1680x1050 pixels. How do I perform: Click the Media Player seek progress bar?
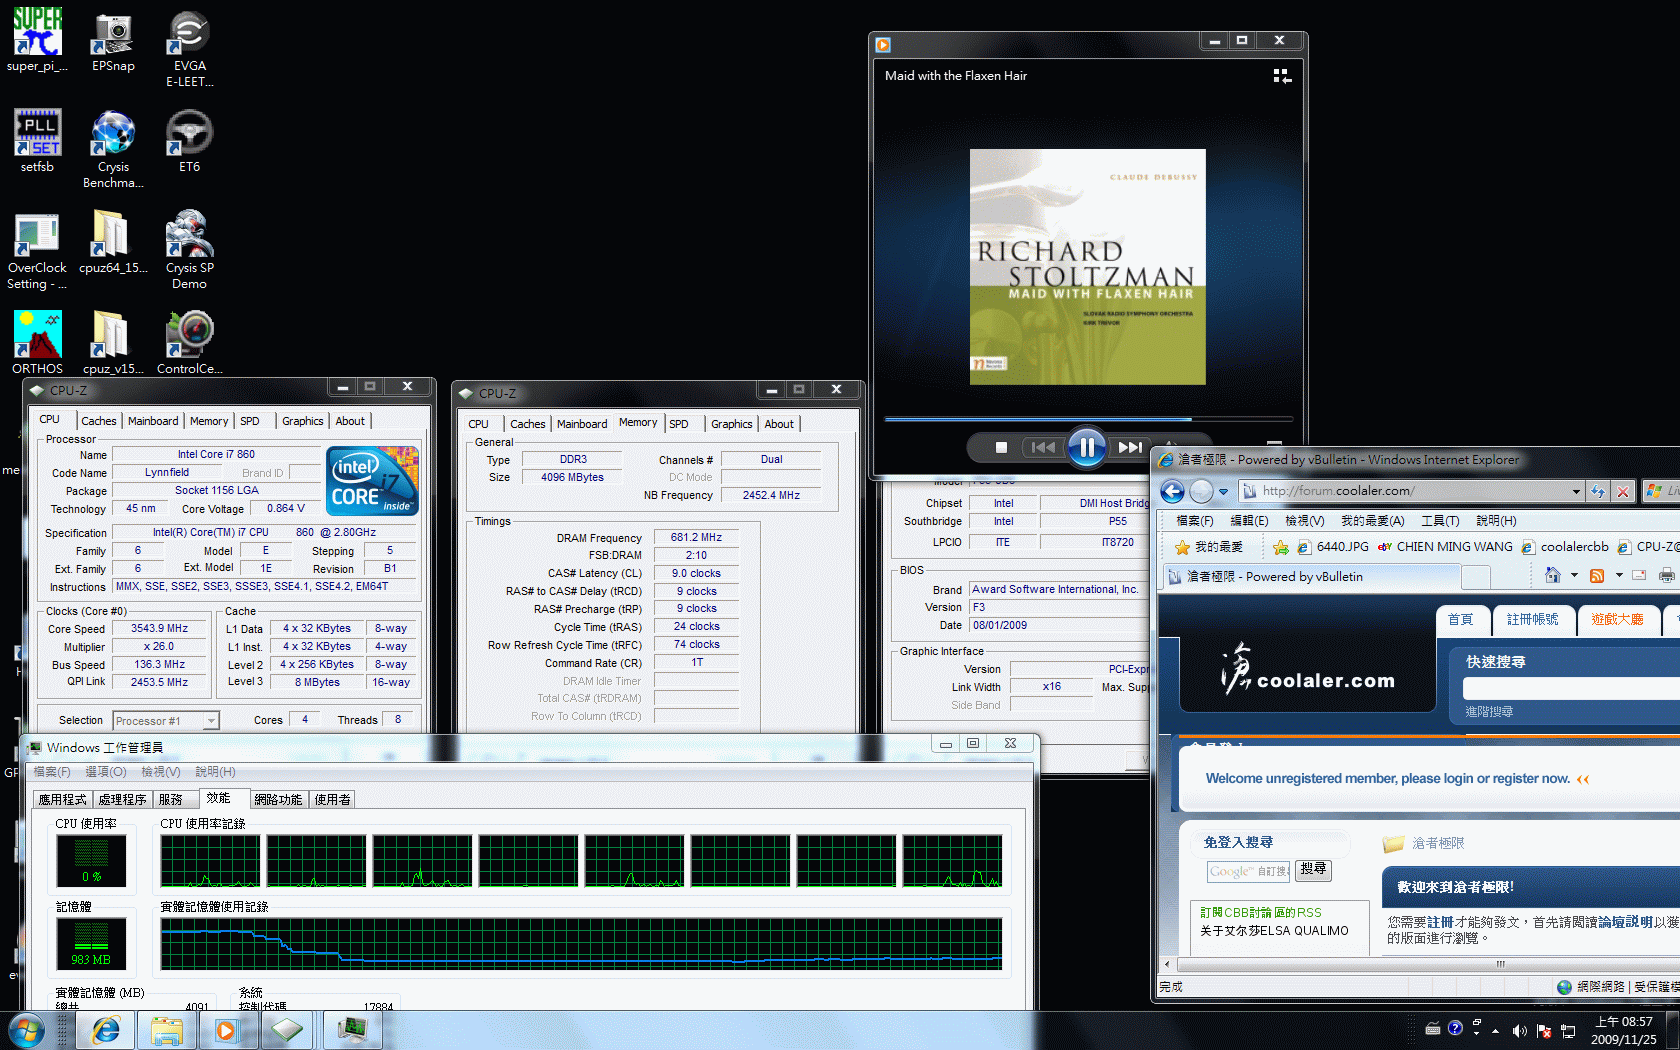click(1088, 419)
